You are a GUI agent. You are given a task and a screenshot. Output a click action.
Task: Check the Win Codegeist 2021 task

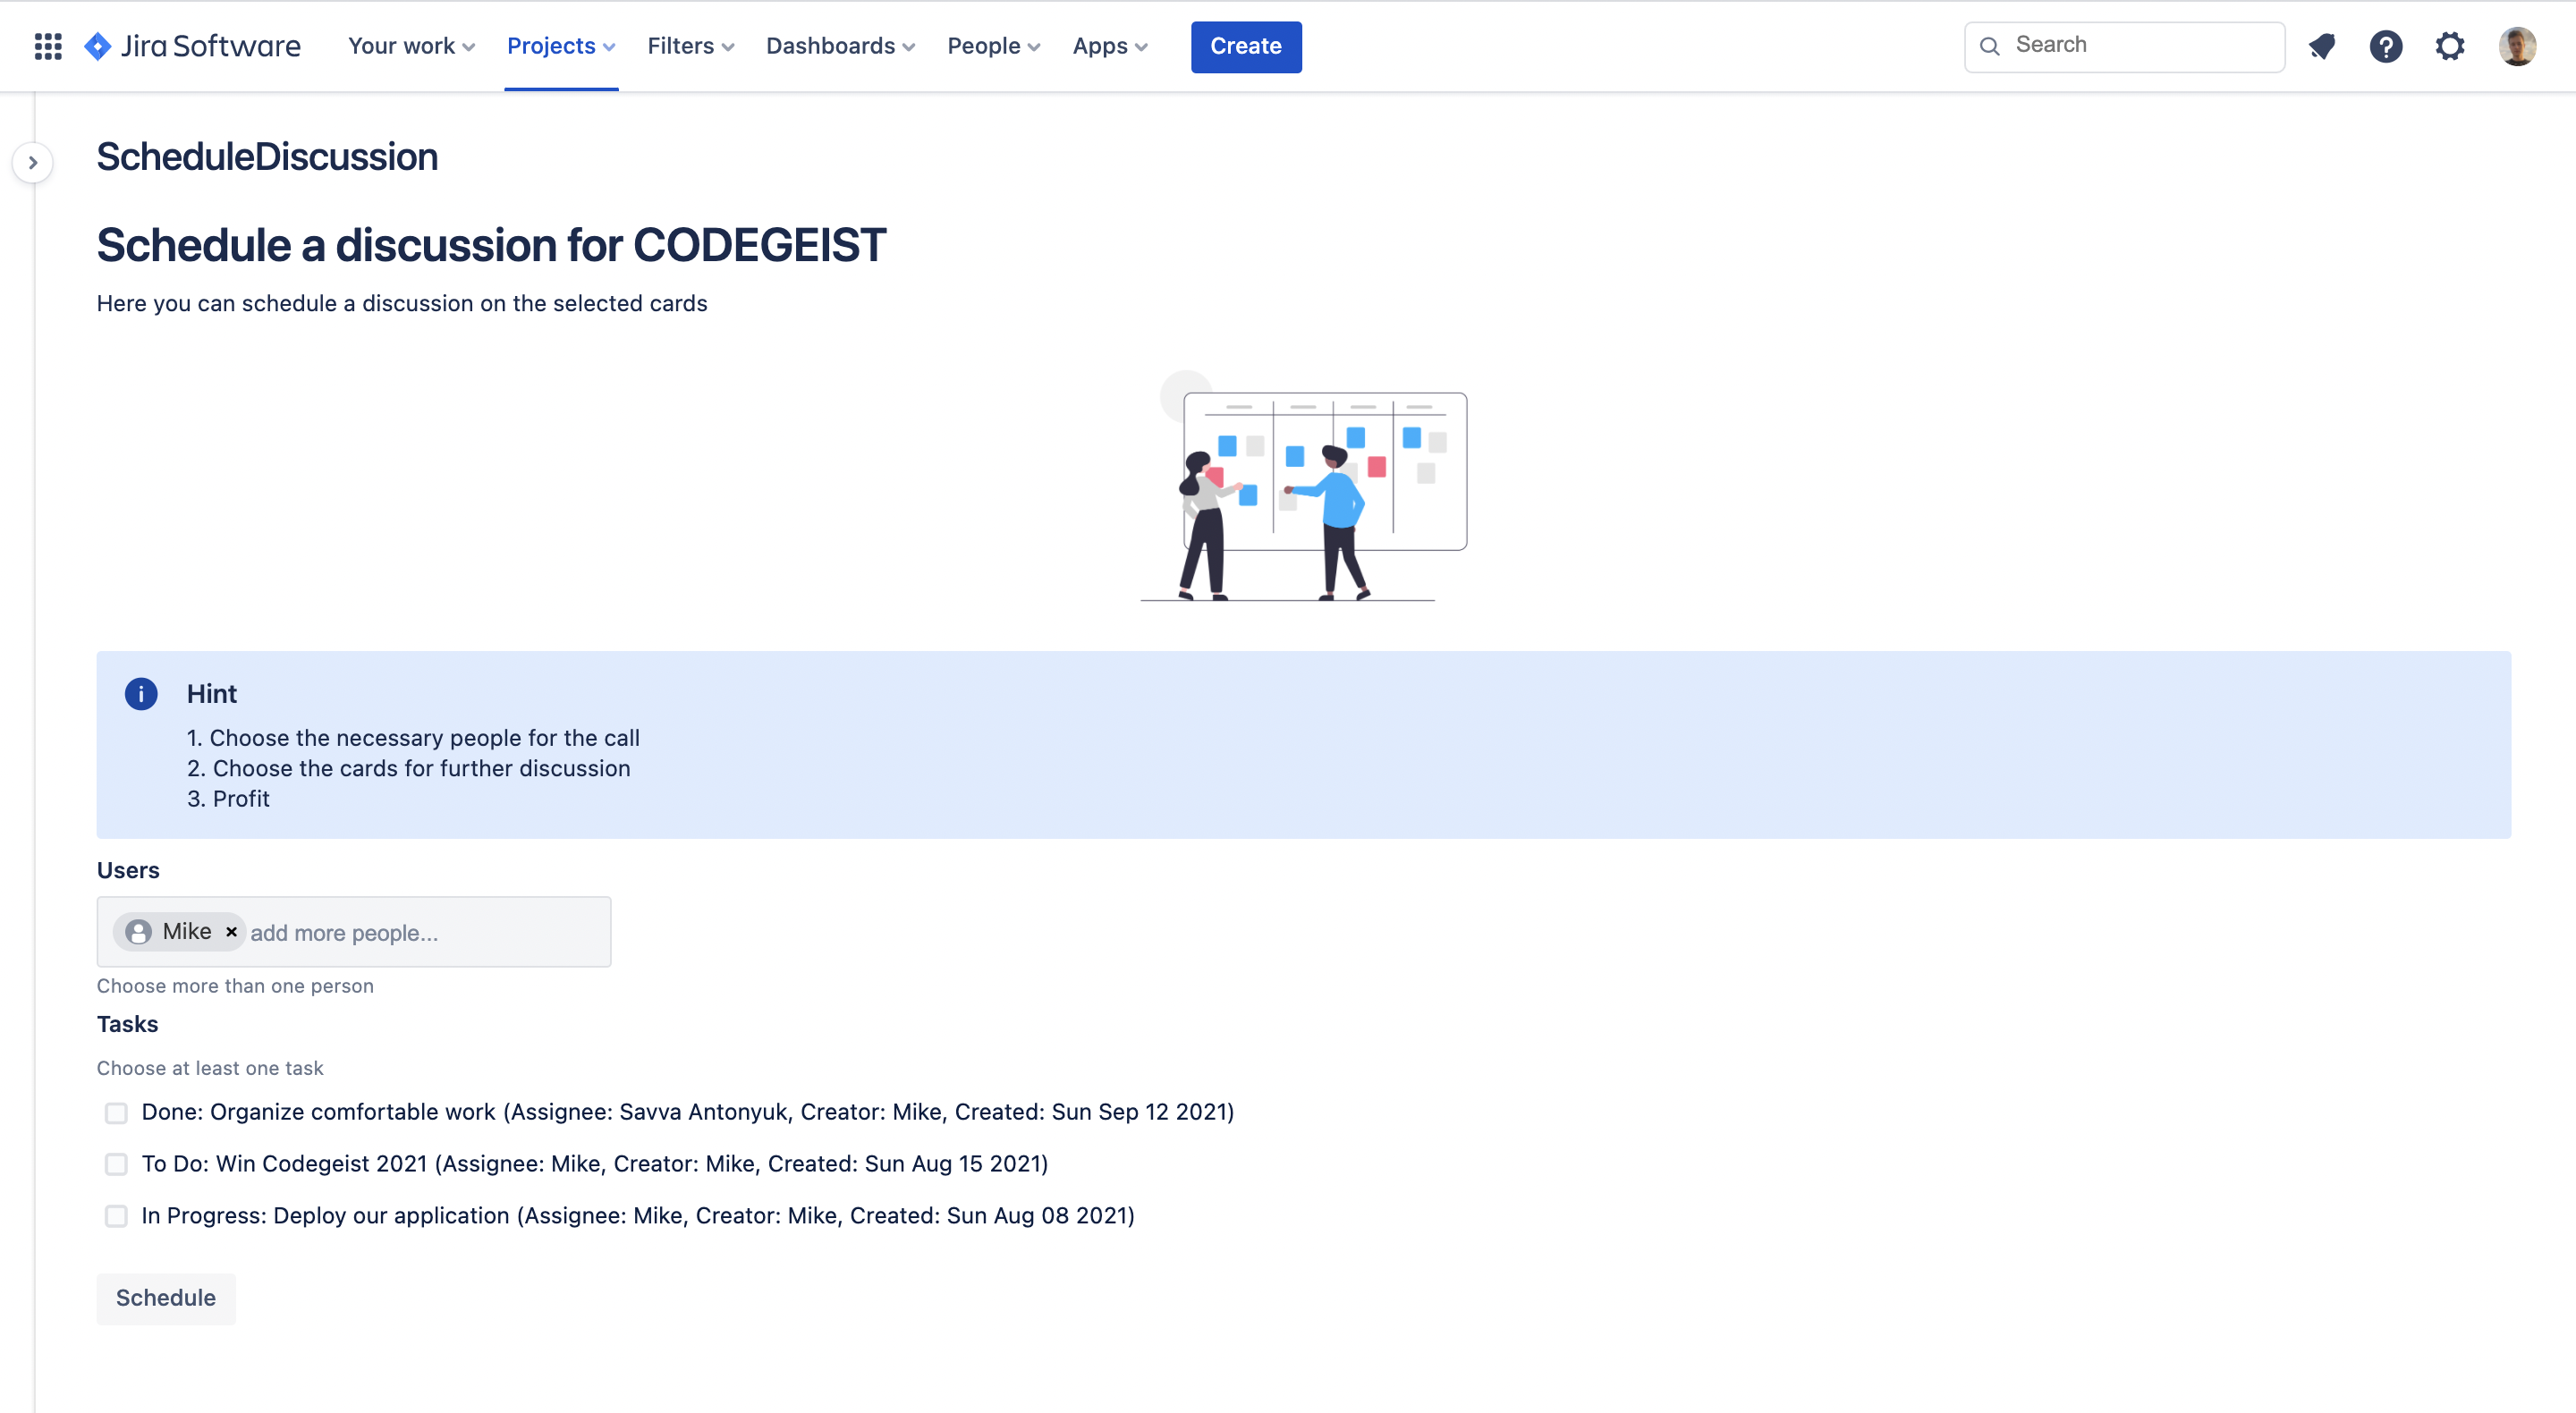click(x=116, y=1164)
